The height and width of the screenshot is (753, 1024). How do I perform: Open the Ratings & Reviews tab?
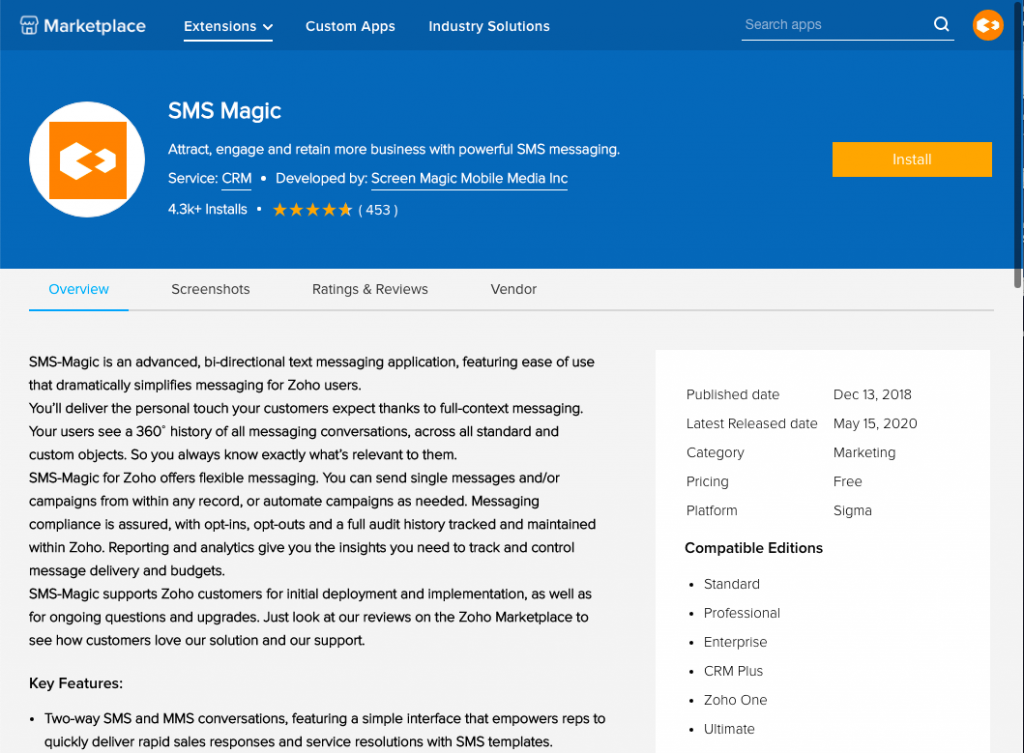tap(370, 289)
